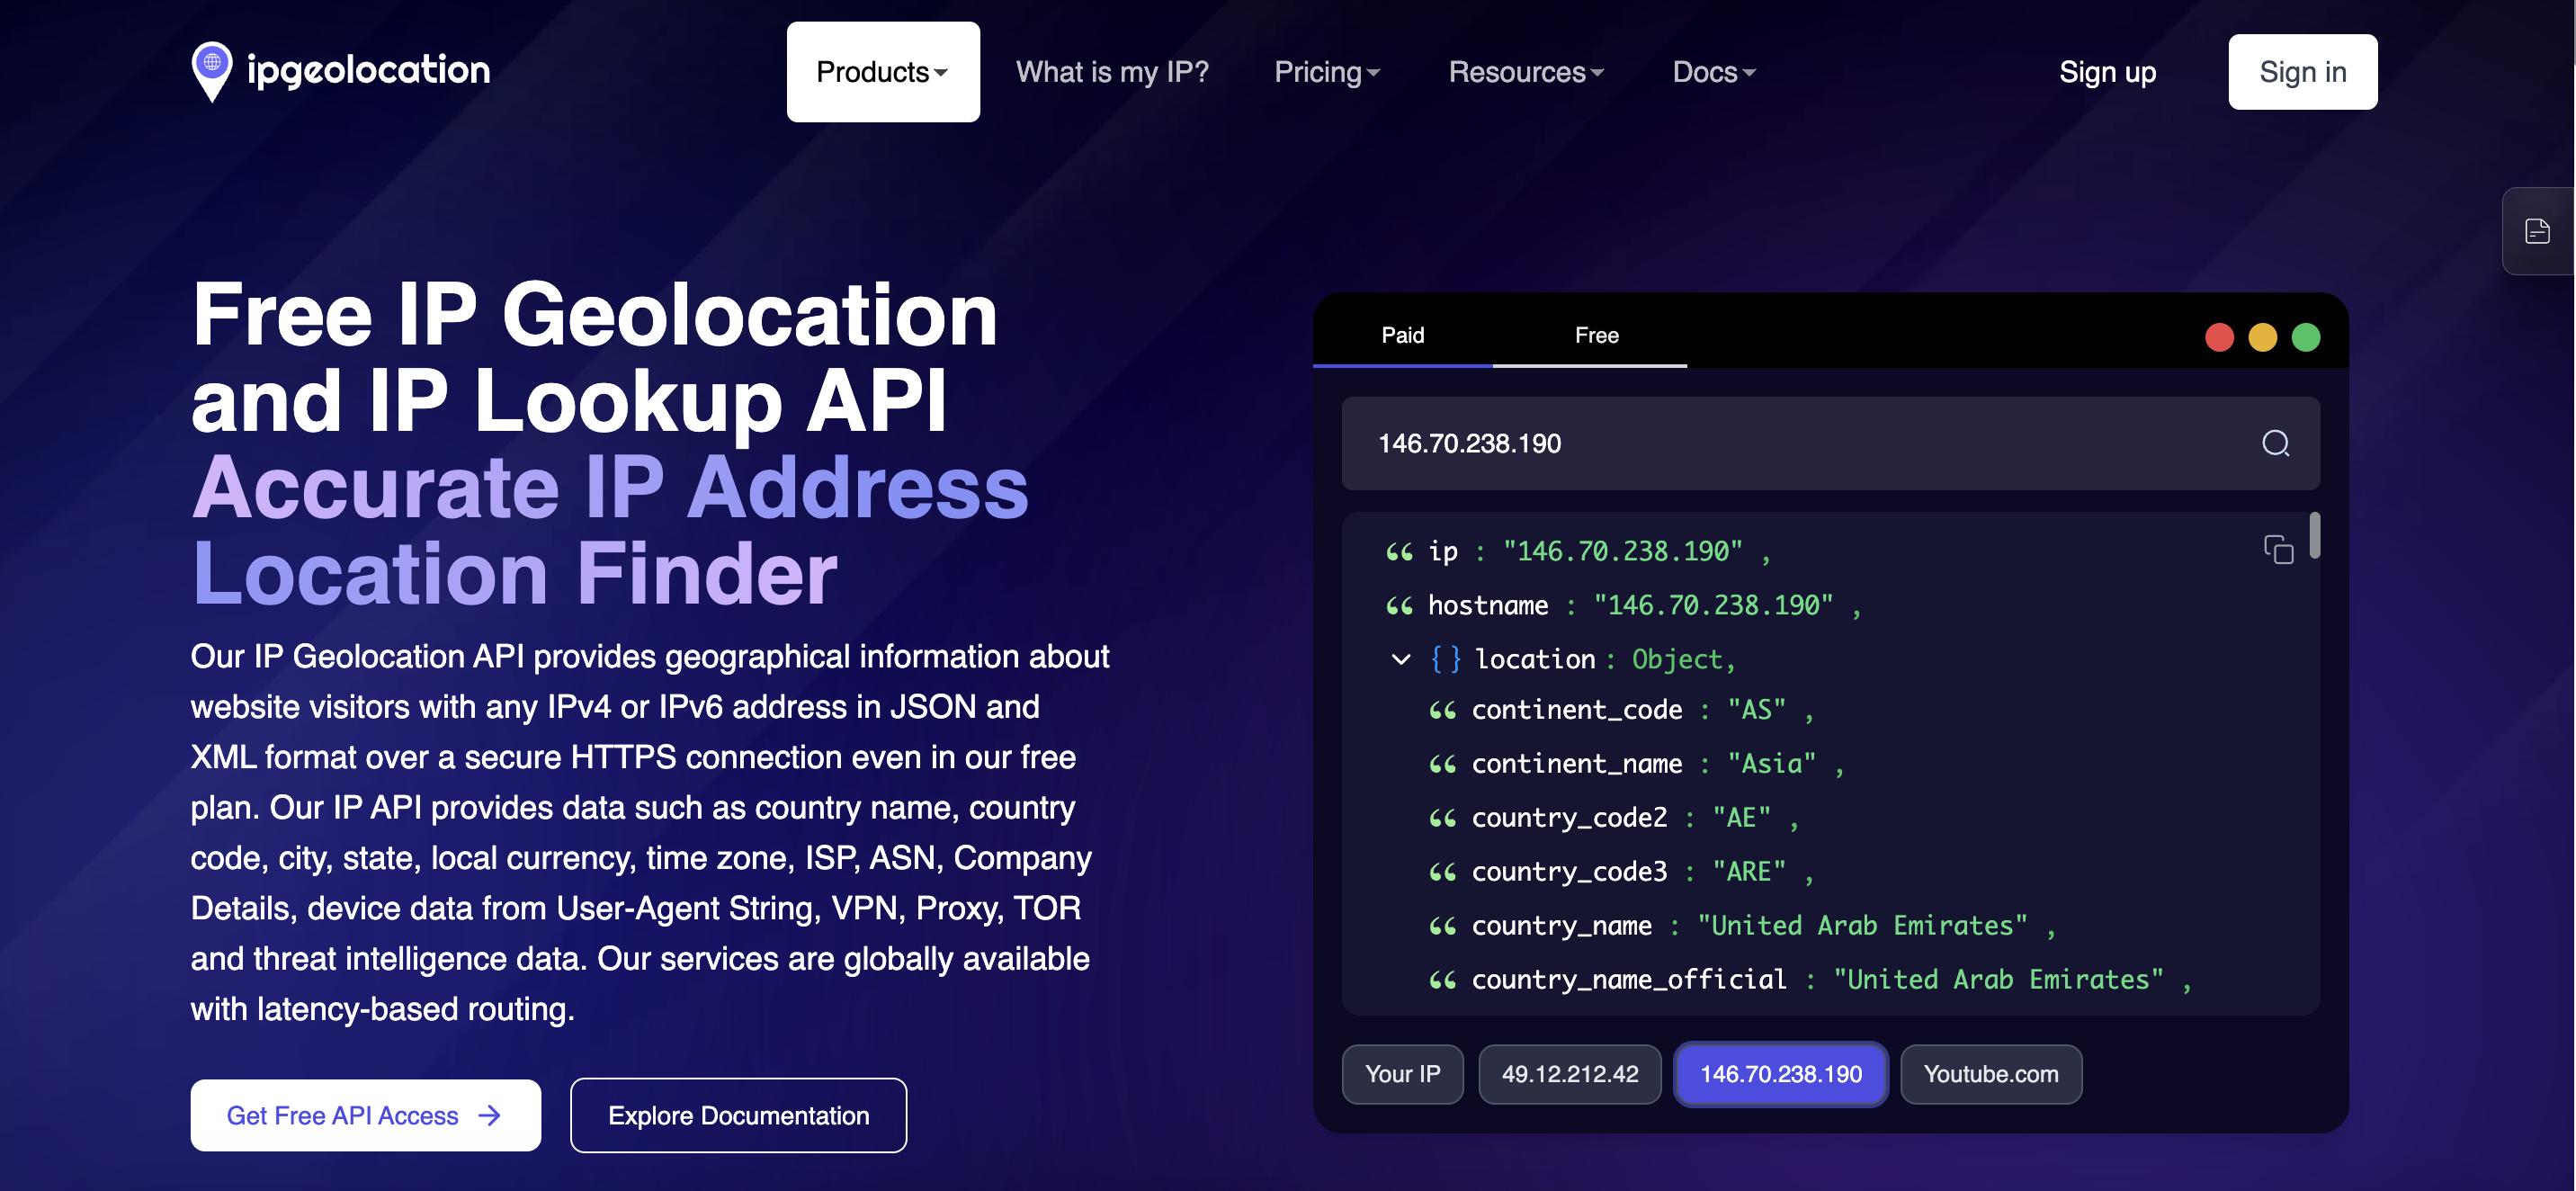Open the floating document icon at right edge
This screenshot has width=2576, height=1191.
click(2536, 231)
